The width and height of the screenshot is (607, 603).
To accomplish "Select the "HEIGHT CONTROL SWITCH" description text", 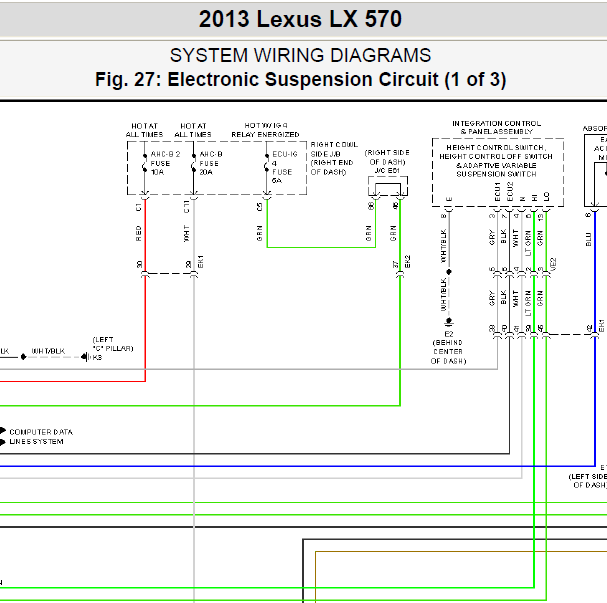I will pyautogui.click(x=496, y=161).
